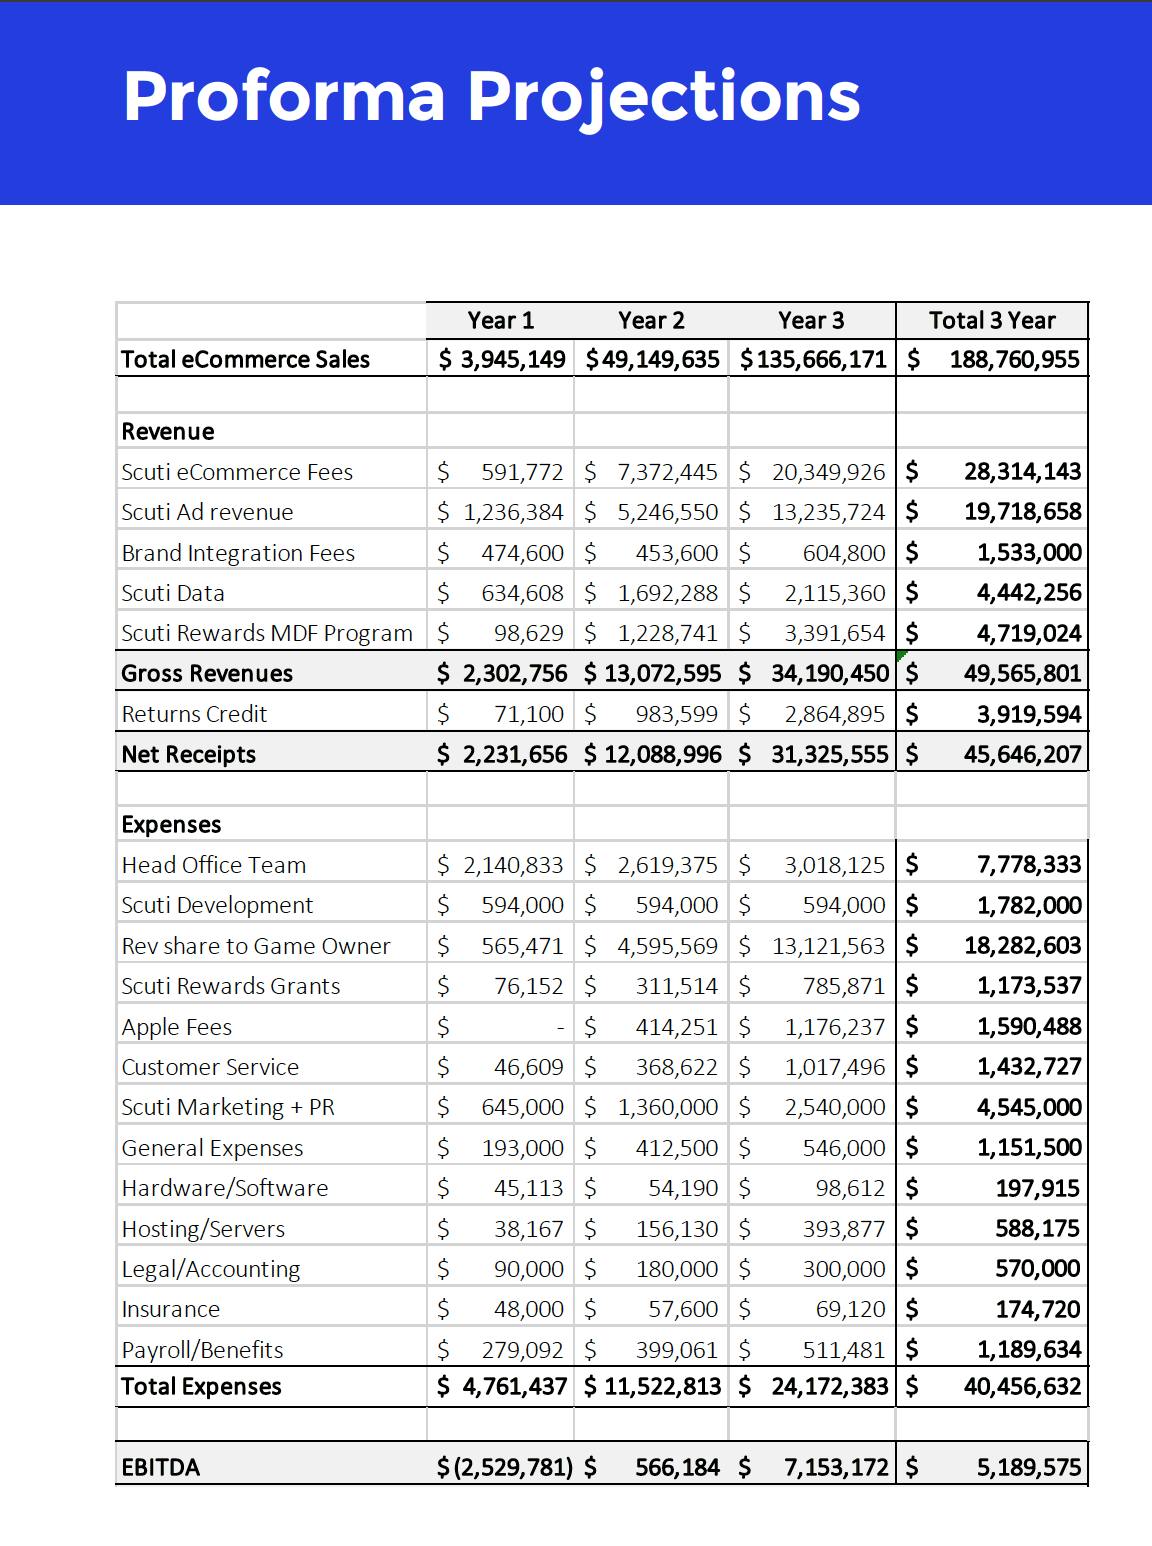
Task: Select the Ad revenue value 5,246,550
Action: click(x=667, y=512)
